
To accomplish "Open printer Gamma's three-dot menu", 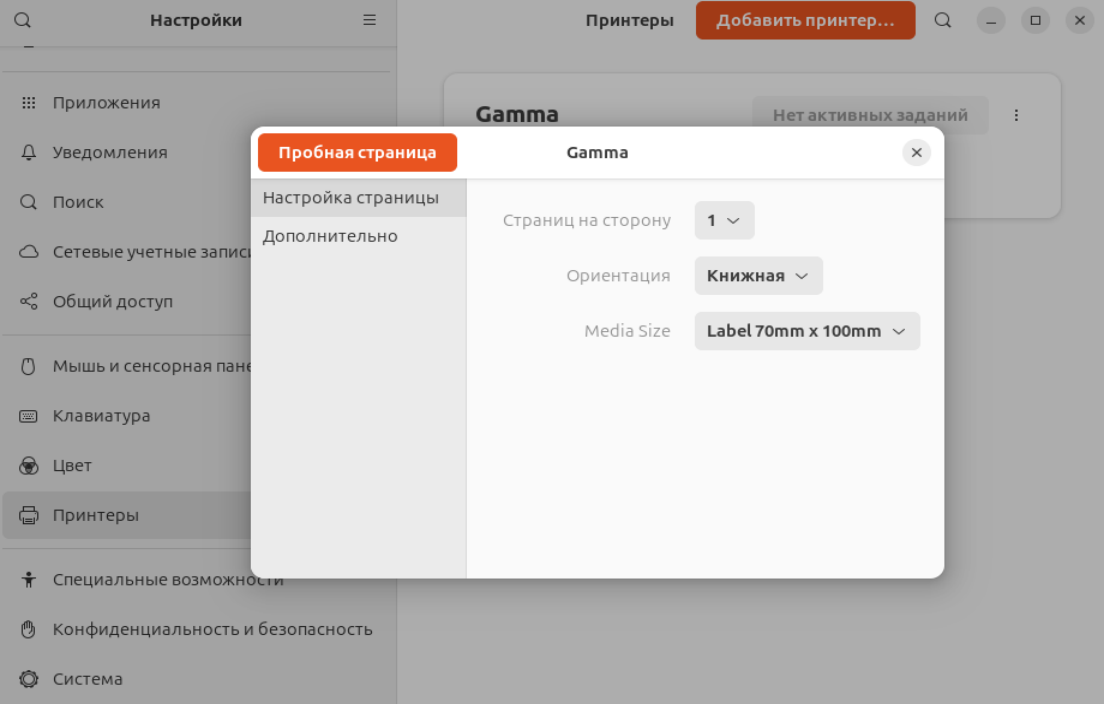I will pyautogui.click(x=1016, y=115).
